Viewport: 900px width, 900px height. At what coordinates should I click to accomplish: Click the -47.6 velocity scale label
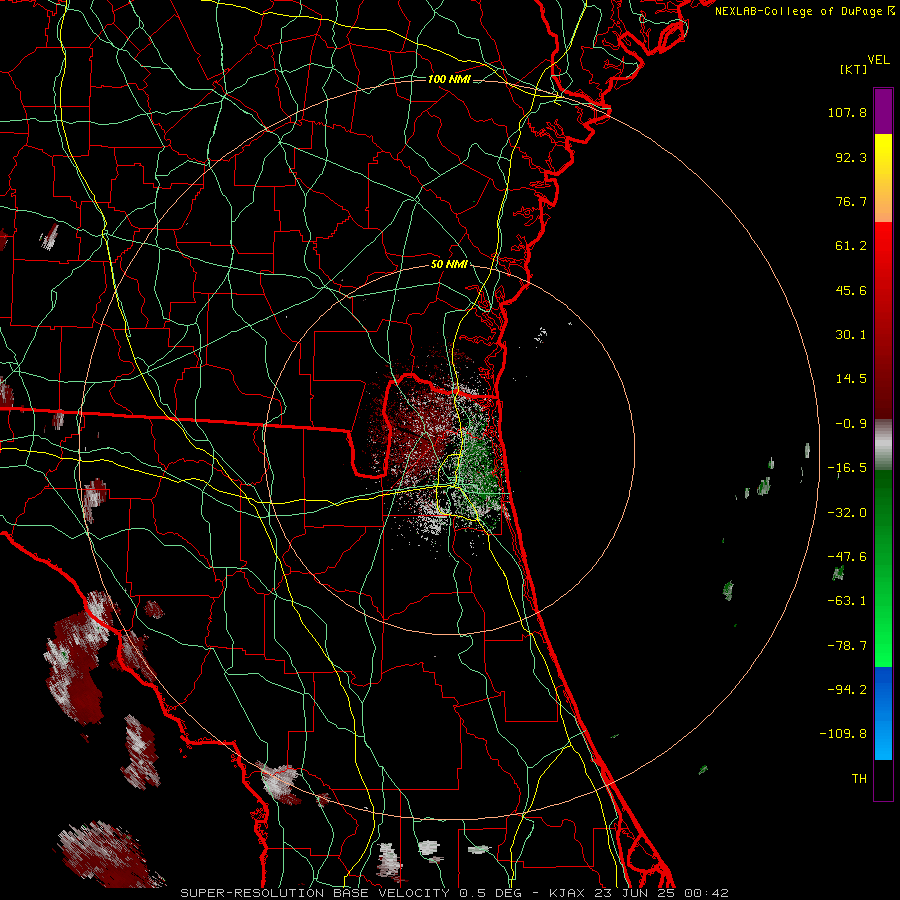click(847, 557)
